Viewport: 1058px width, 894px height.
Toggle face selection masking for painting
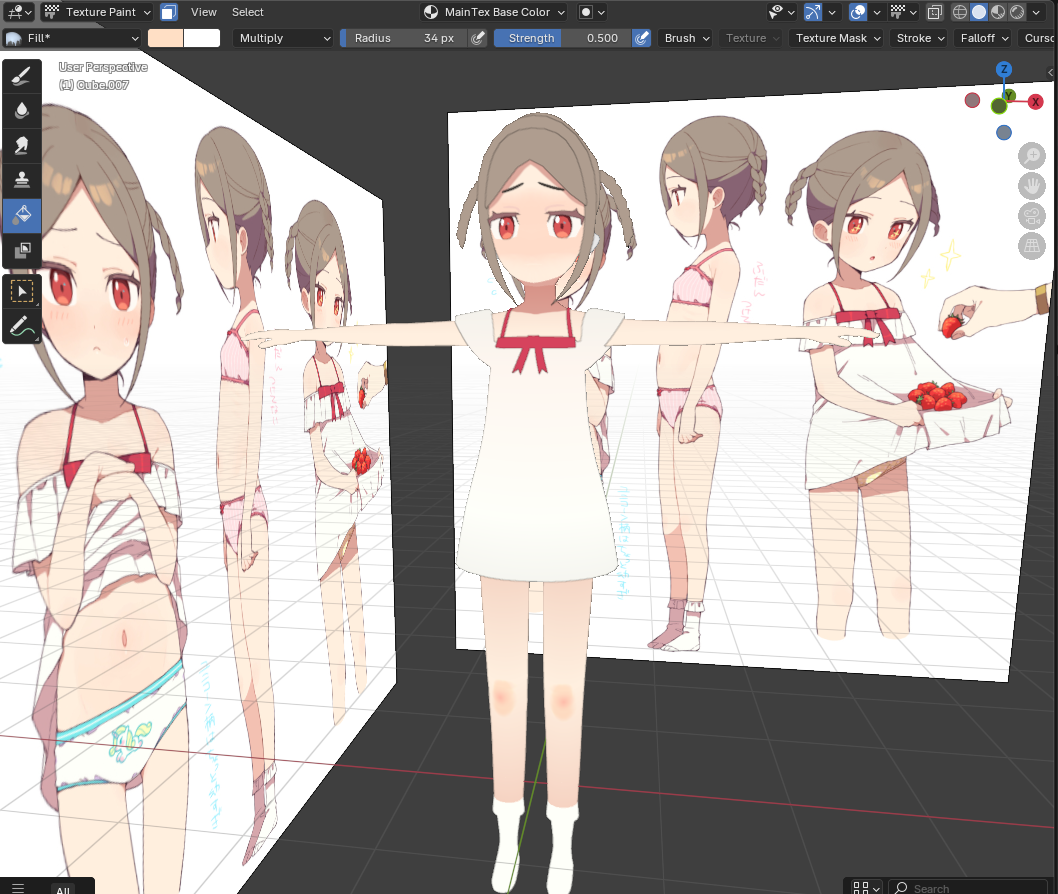pos(169,12)
